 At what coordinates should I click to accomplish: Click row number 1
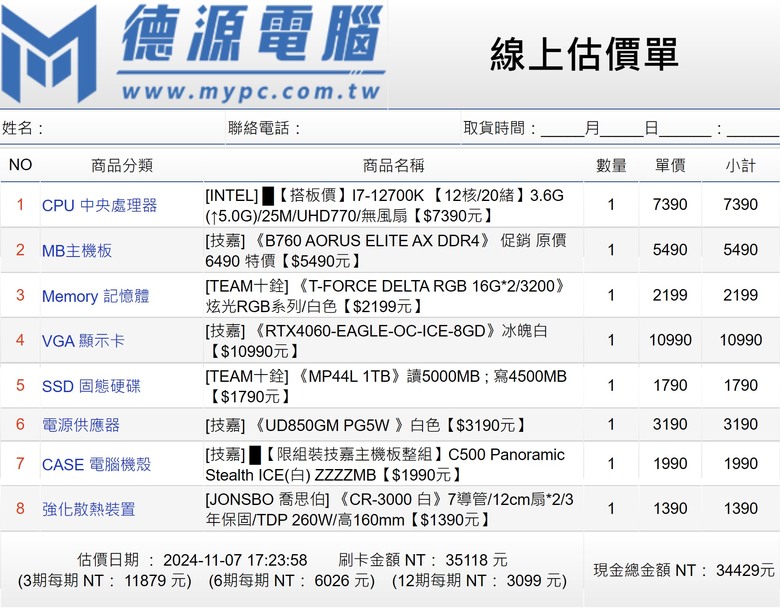20,204
